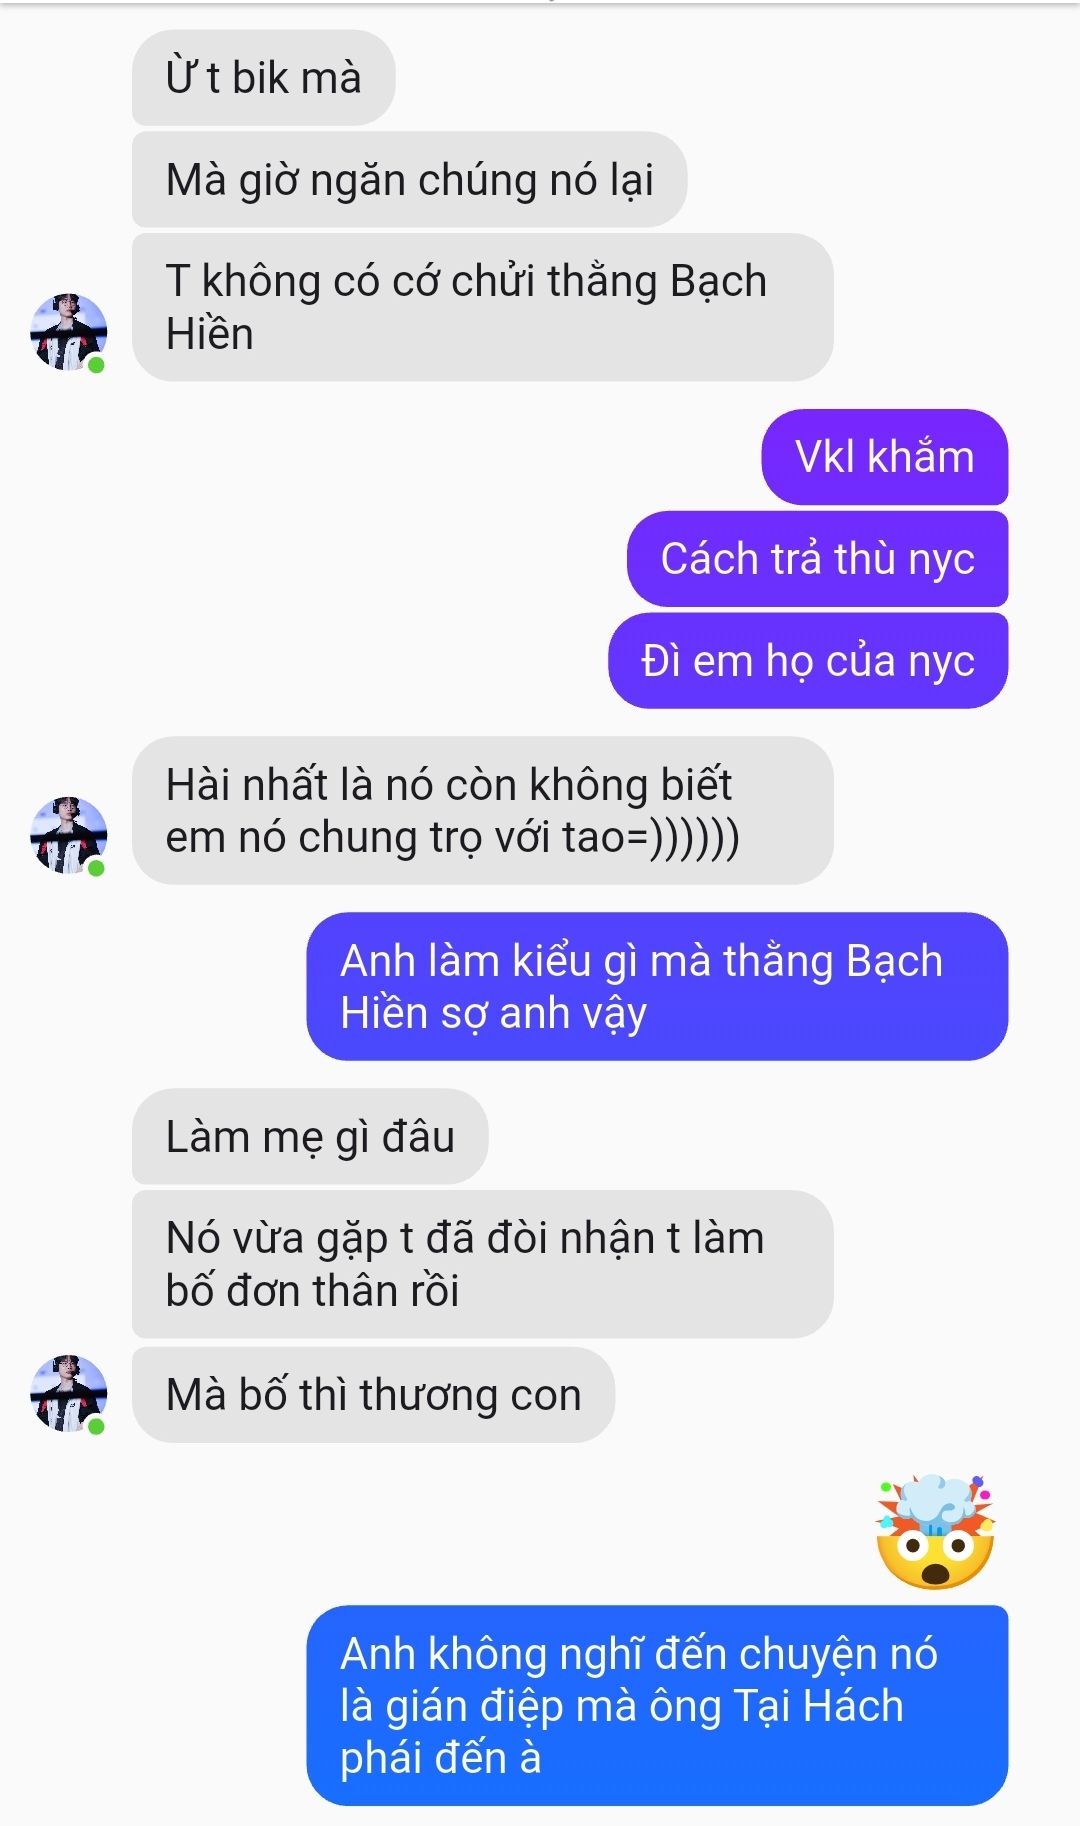Tap green online dot on the middle avatar

96,868
